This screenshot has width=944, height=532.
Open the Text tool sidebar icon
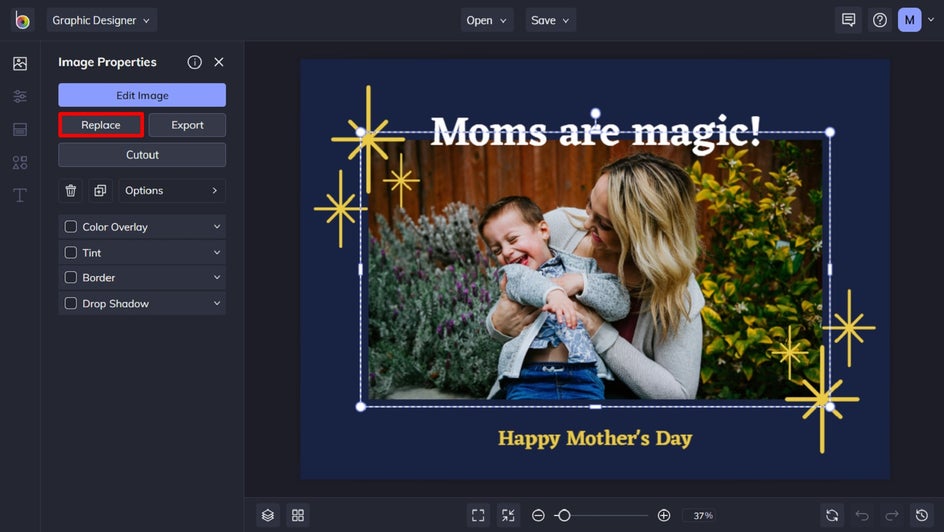(x=20, y=195)
